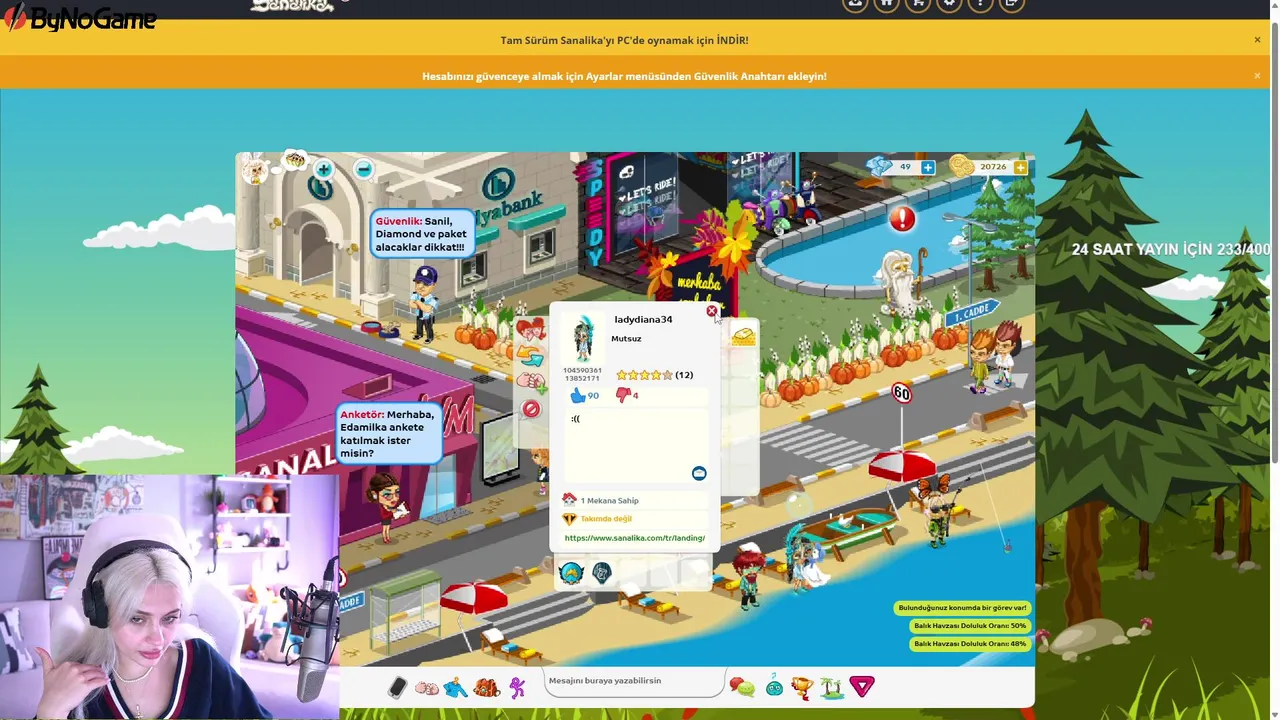Add diamonds with blue plus button
This screenshot has width=1280, height=720.
click(x=928, y=167)
